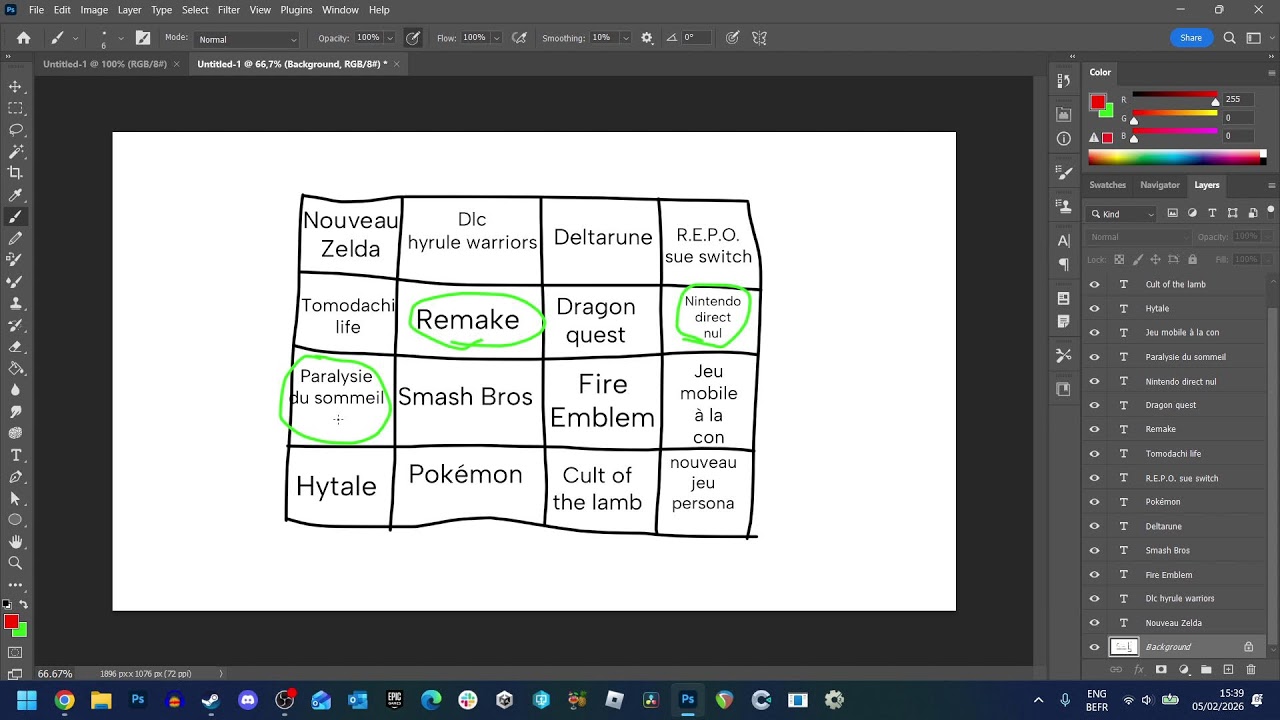Select the Crop tool
The height and width of the screenshot is (720, 1280).
[15, 173]
